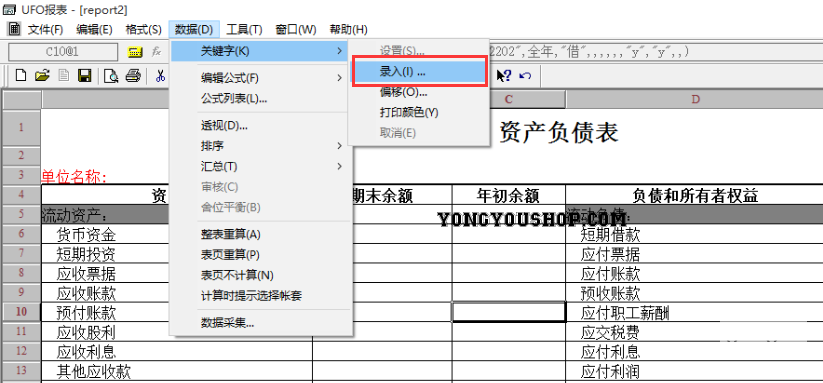Choose 计算时提示选择帐套 menu entry
Viewport: 823px width, 383px height.
tap(260, 295)
